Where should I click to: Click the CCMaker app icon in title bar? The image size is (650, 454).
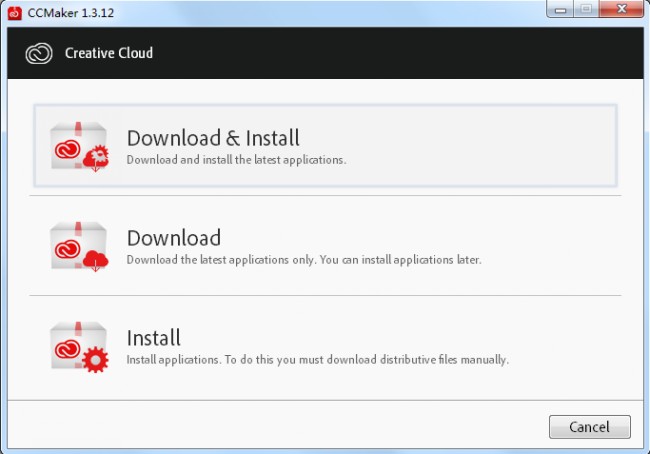click(15, 13)
